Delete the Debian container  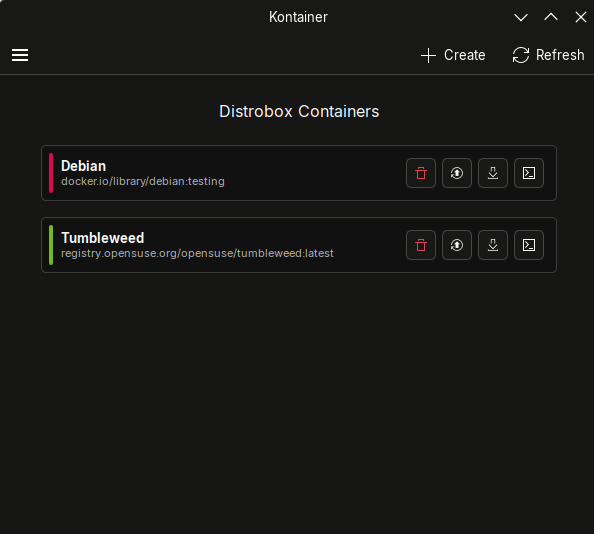pos(421,173)
